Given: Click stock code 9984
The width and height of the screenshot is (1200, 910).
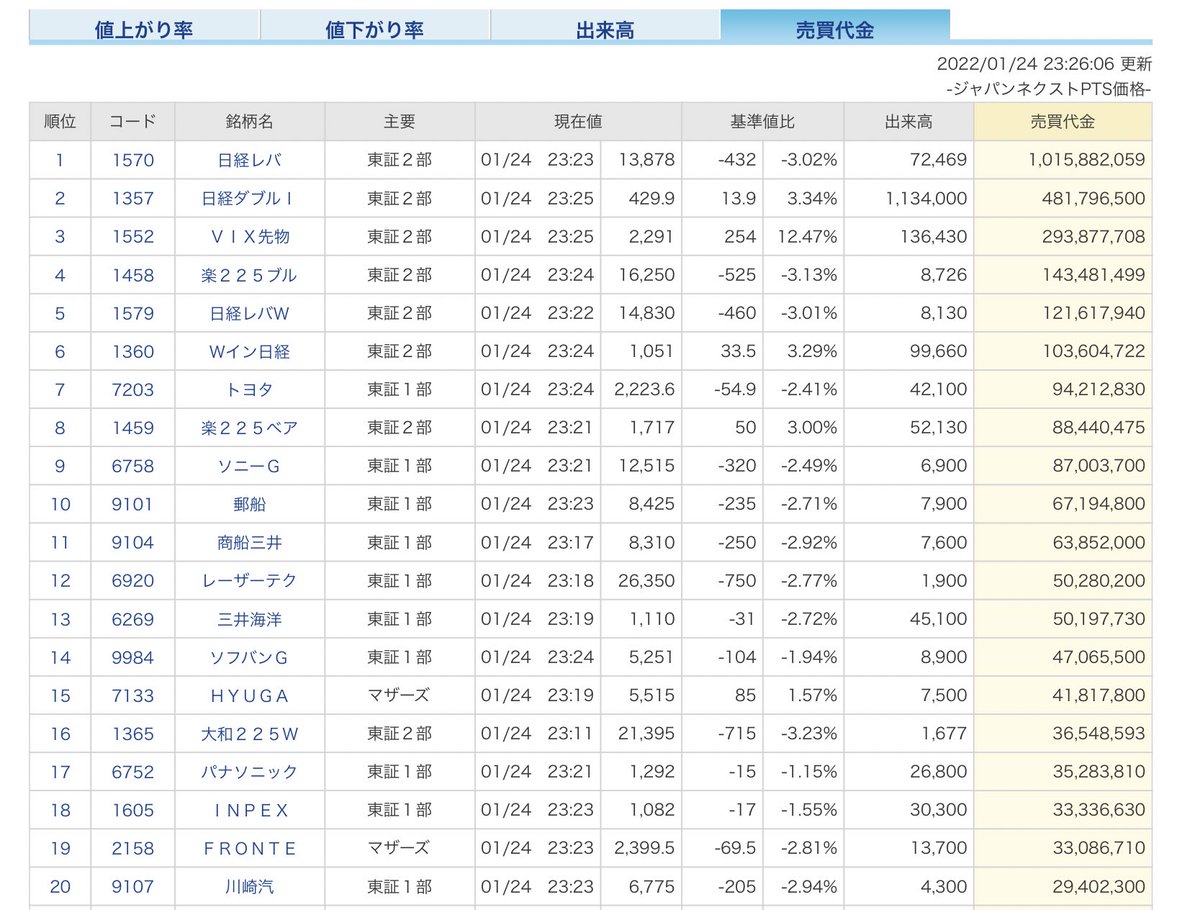Looking at the screenshot, I should (133, 657).
